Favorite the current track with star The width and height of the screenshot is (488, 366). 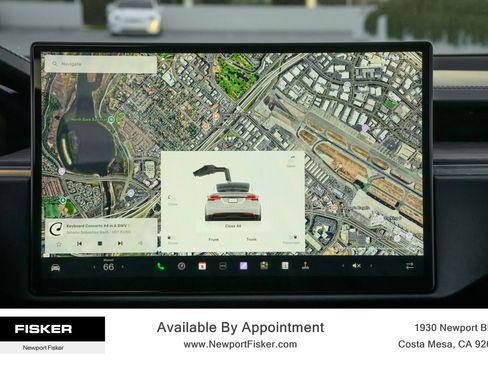[x=59, y=244]
